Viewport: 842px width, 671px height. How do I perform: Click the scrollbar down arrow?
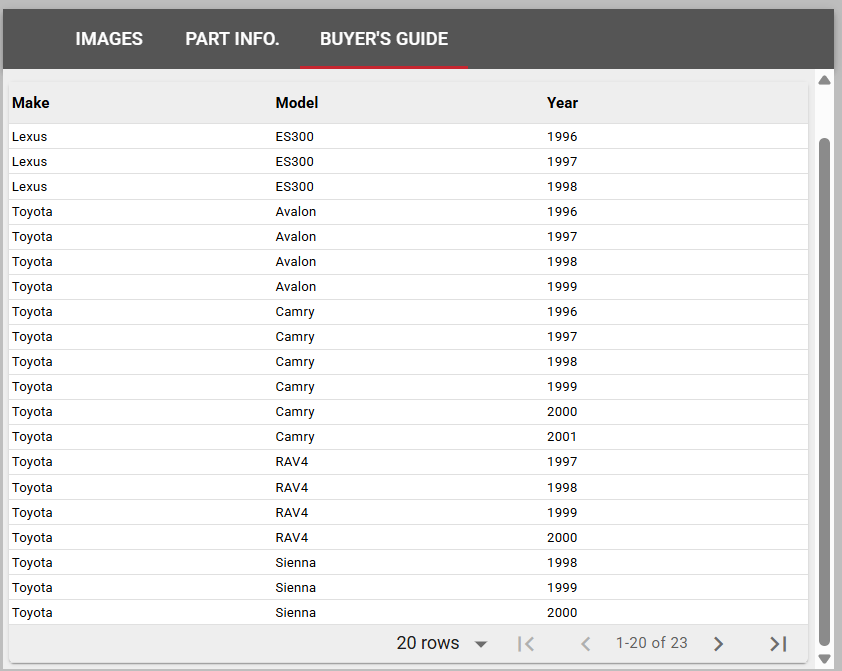tap(824, 659)
